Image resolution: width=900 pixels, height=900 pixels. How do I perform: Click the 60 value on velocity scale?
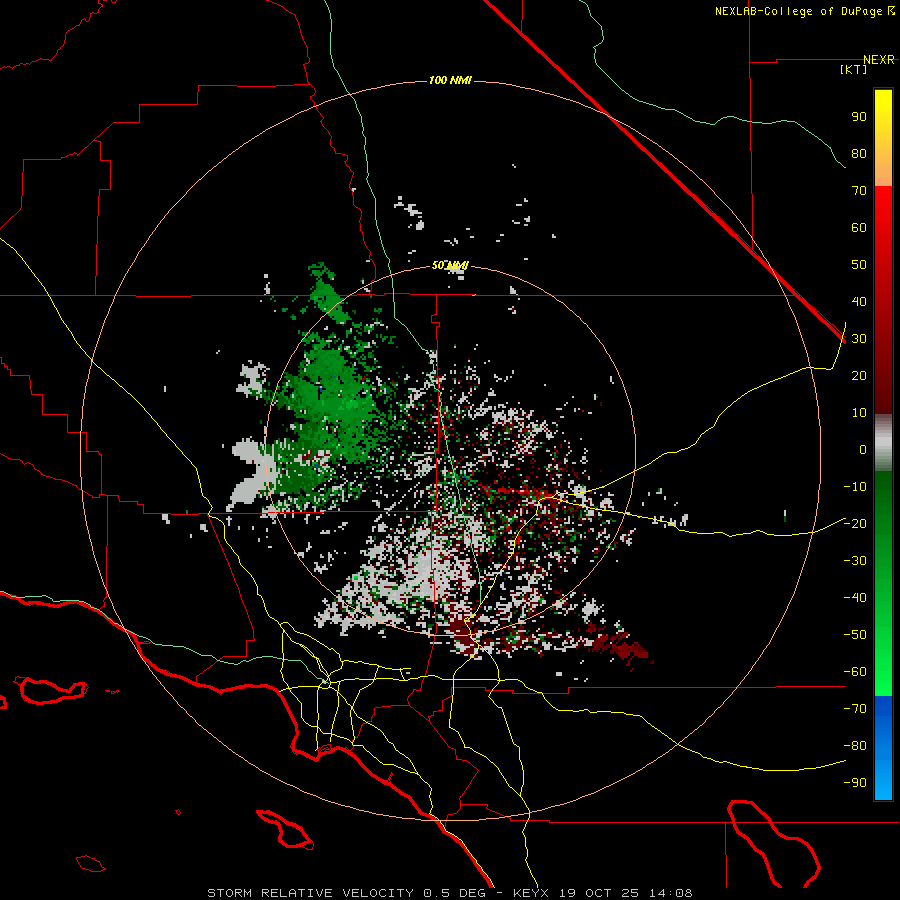(x=859, y=228)
